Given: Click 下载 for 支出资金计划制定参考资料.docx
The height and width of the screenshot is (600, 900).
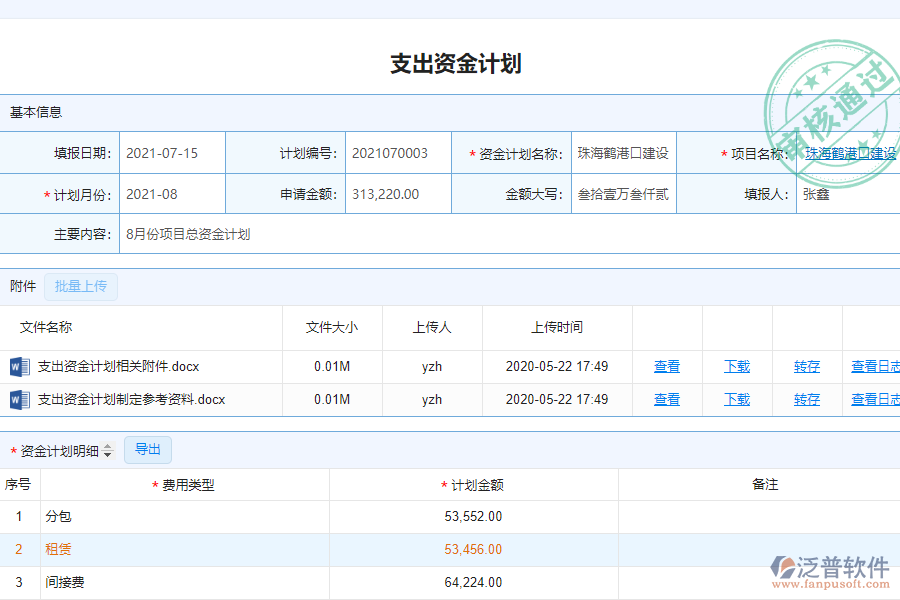Looking at the screenshot, I should [736, 399].
